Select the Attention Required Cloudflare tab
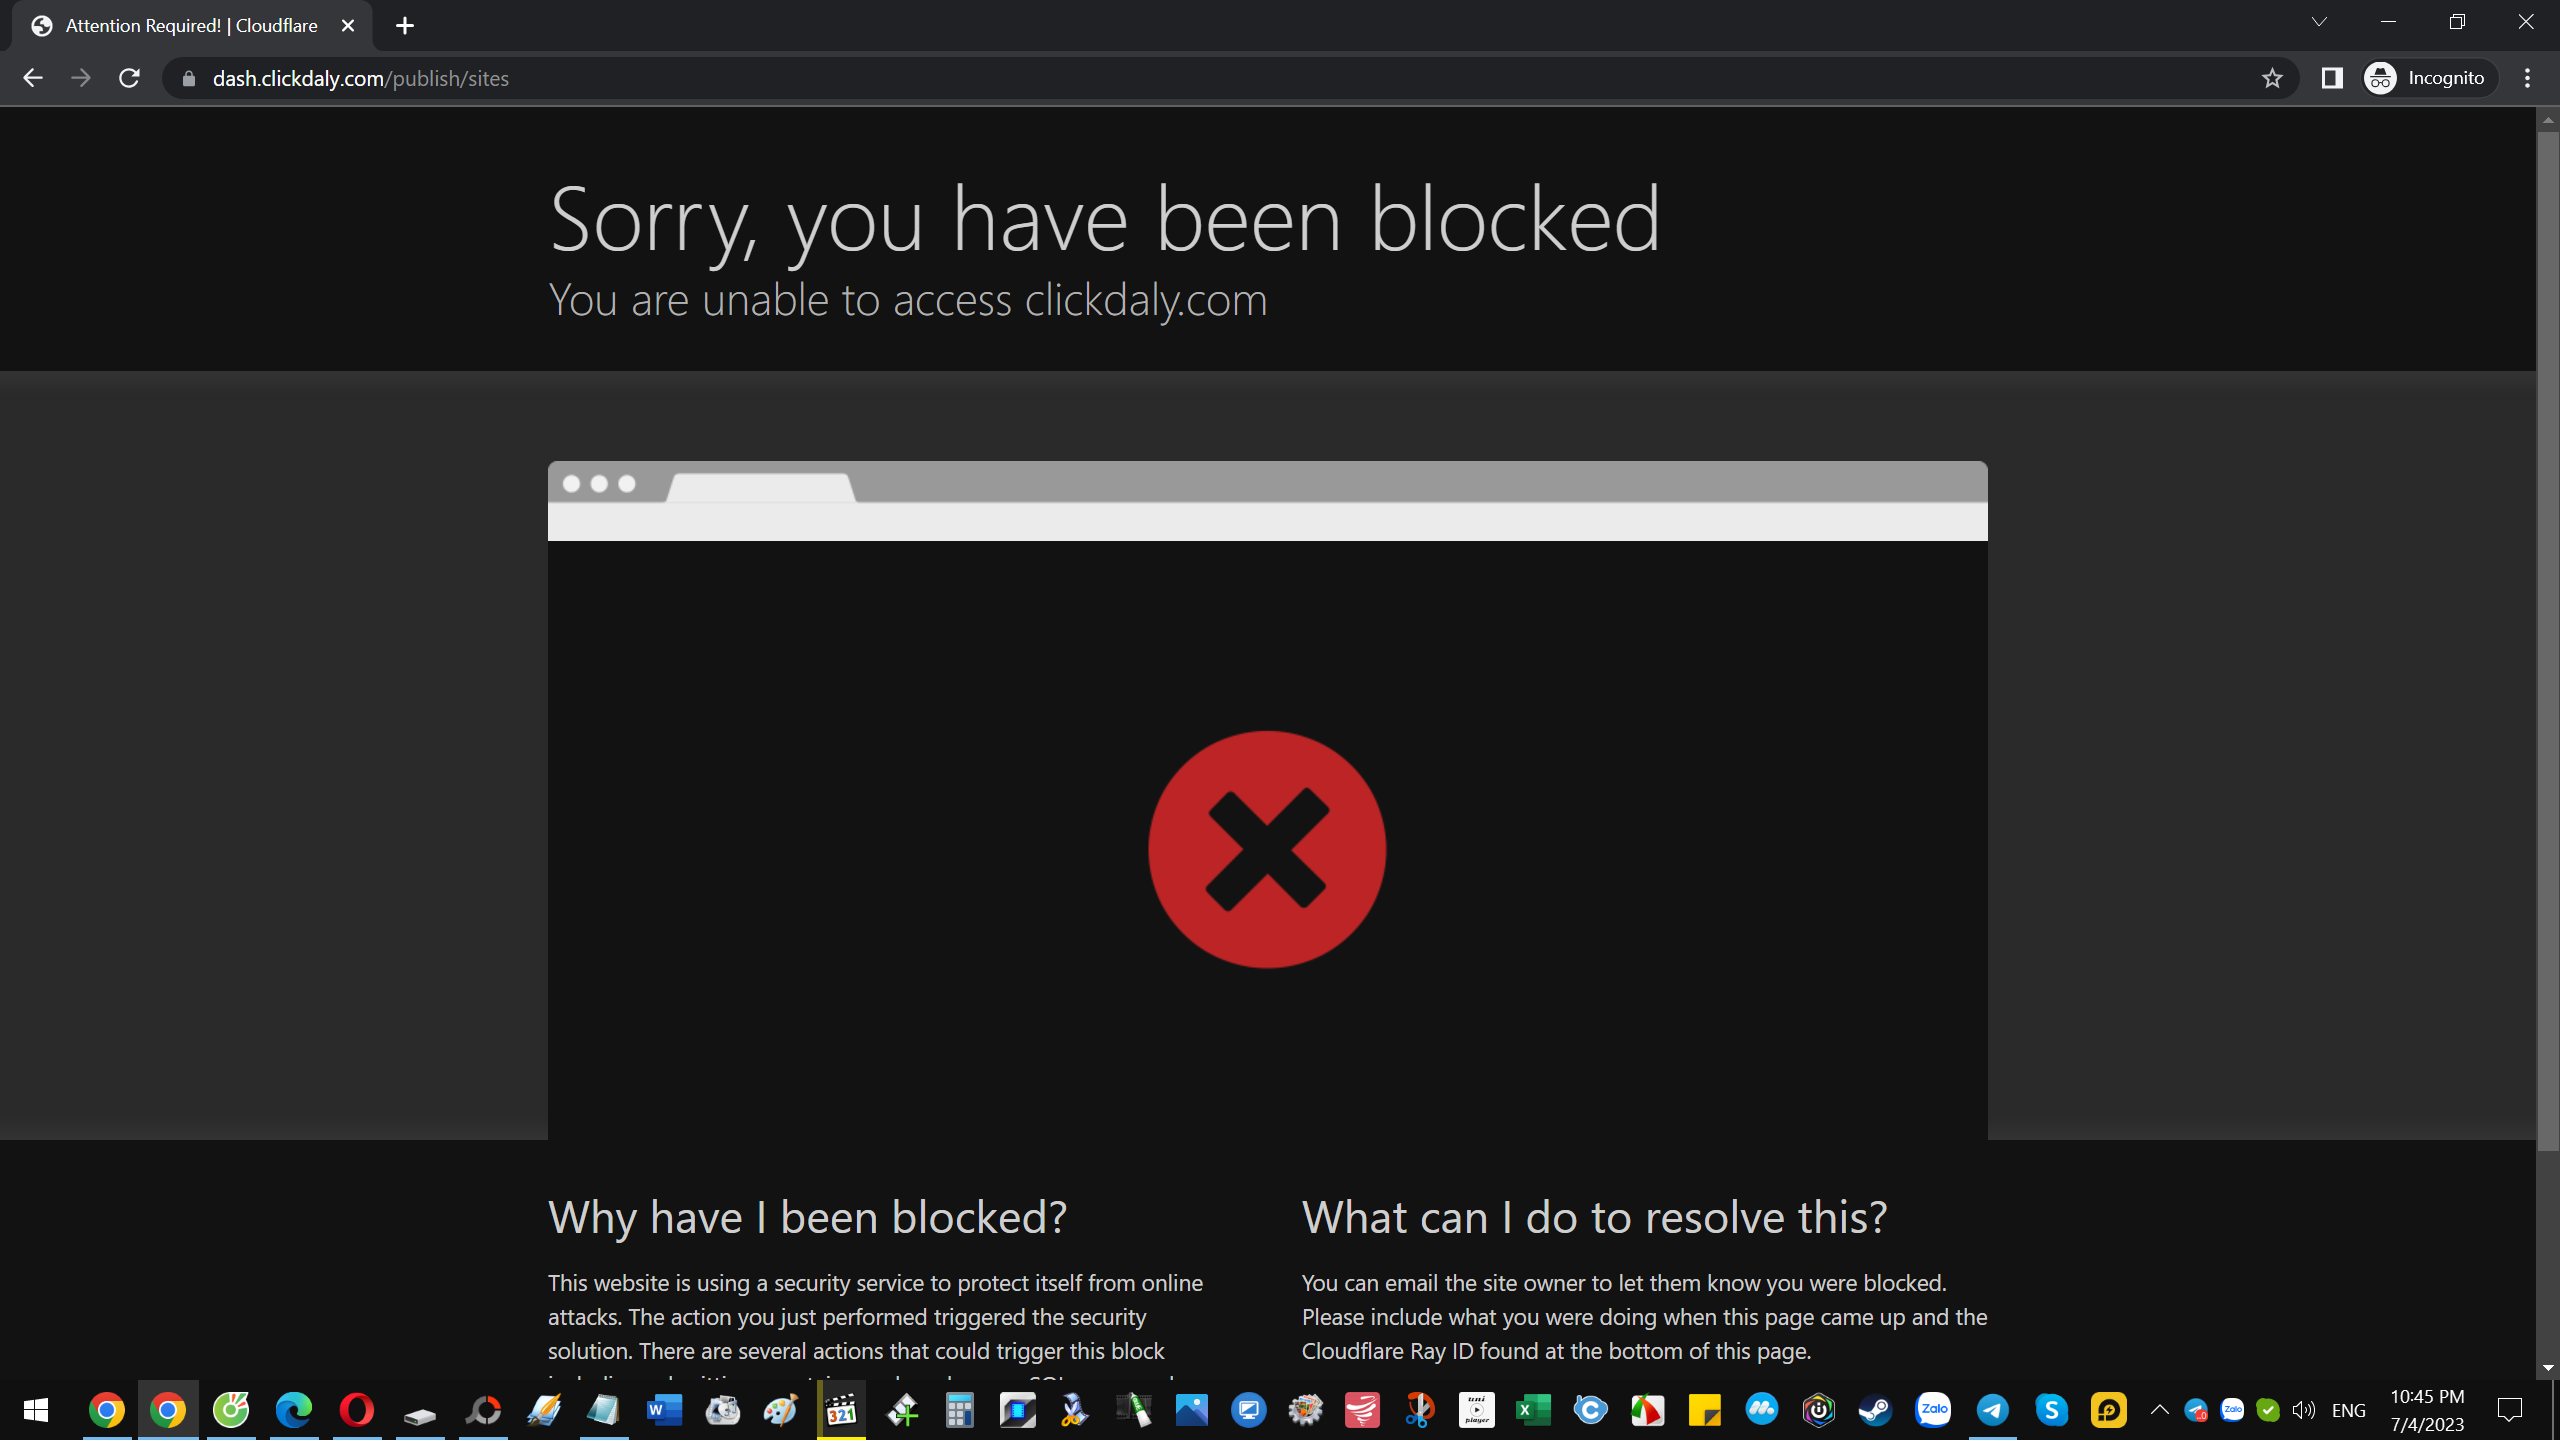The width and height of the screenshot is (2560, 1440). pos(190,26)
